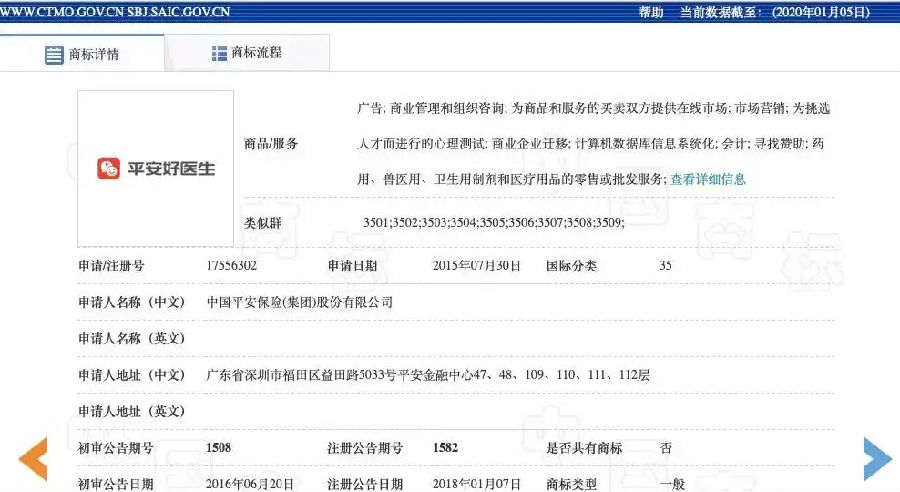Go to previous record with orange arrow
The image size is (900, 492).
pyautogui.click(x=33, y=459)
